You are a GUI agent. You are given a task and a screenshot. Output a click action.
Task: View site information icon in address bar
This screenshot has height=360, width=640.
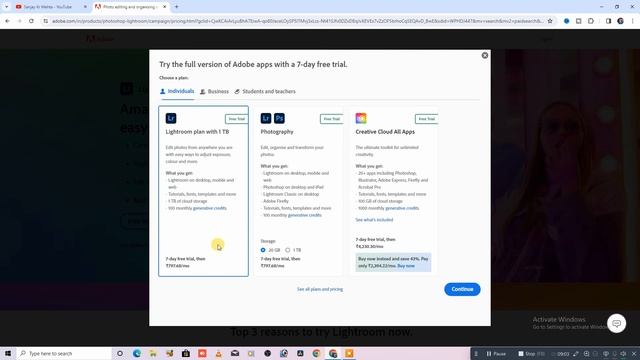(x=45, y=21)
